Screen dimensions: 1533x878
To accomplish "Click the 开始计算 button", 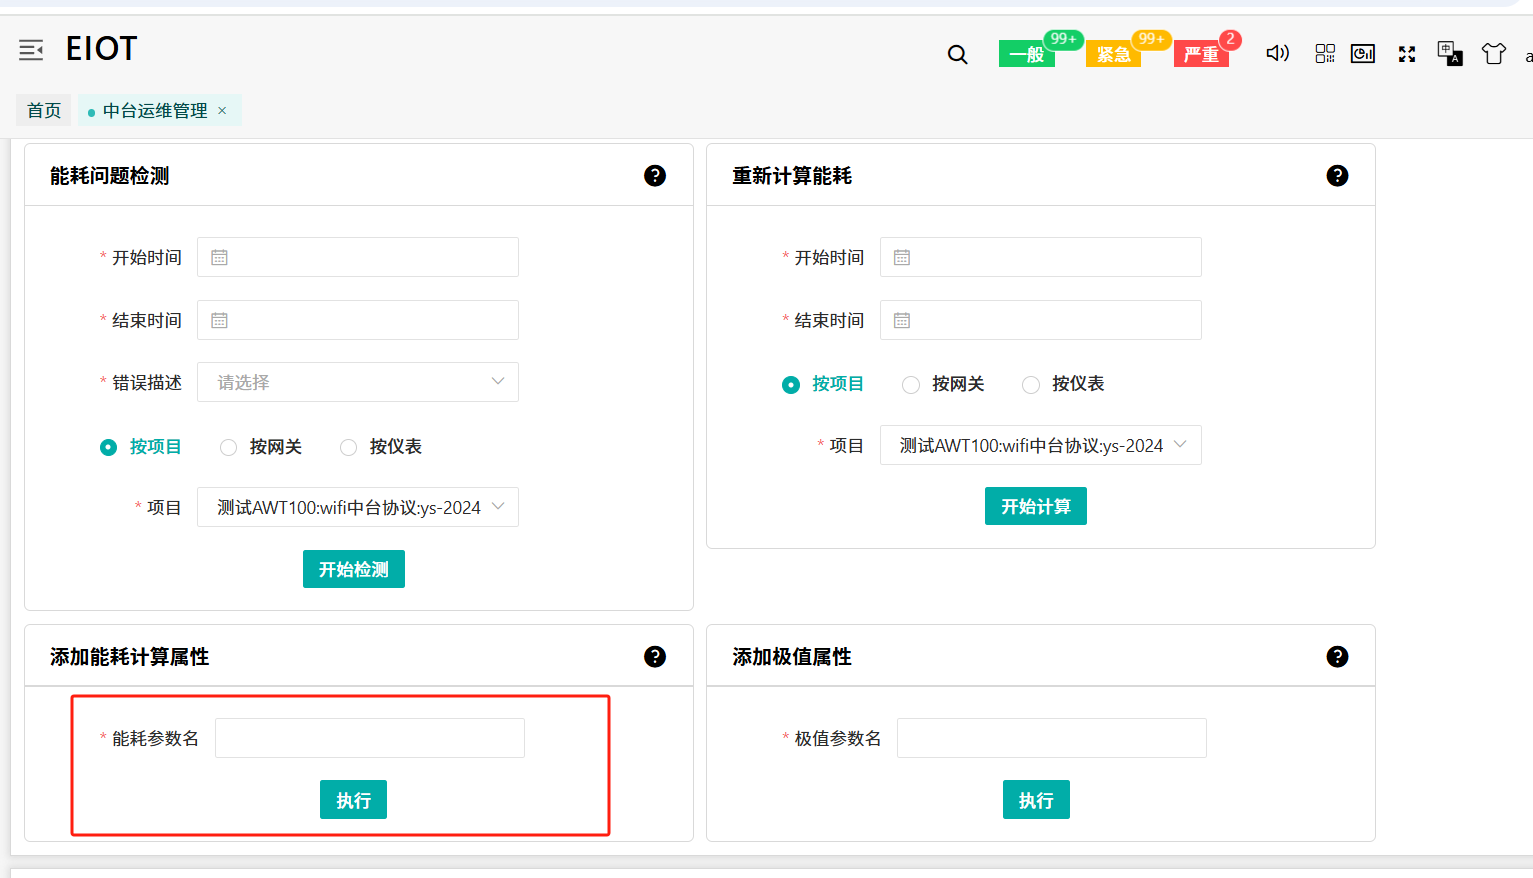I will point(1036,507).
